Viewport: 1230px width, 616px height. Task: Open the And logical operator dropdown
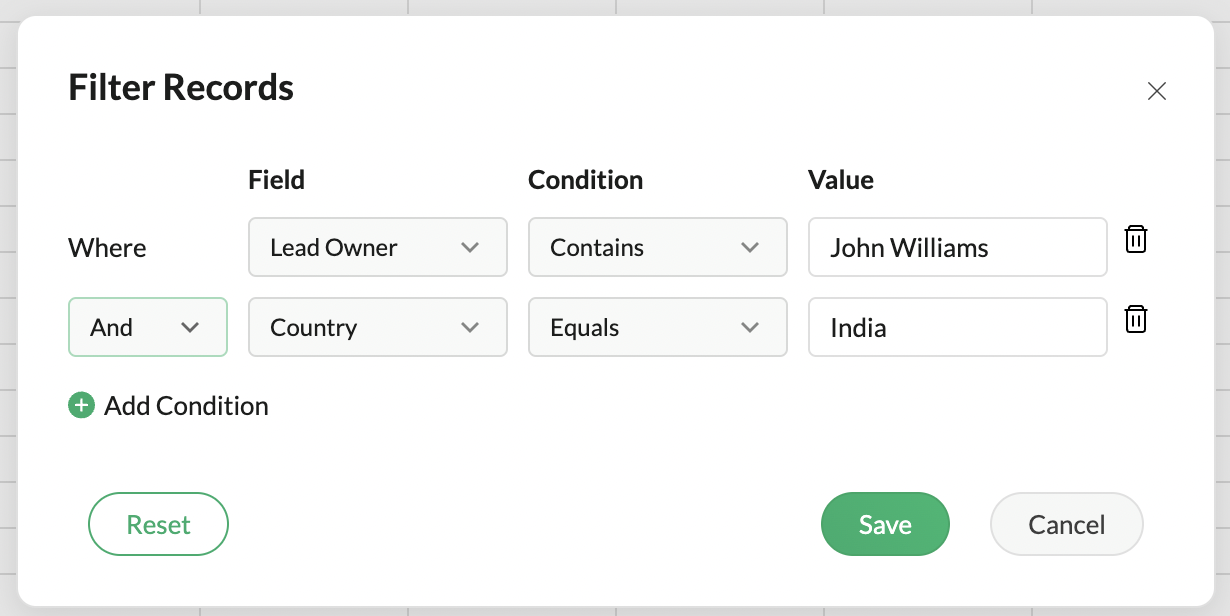click(147, 327)
